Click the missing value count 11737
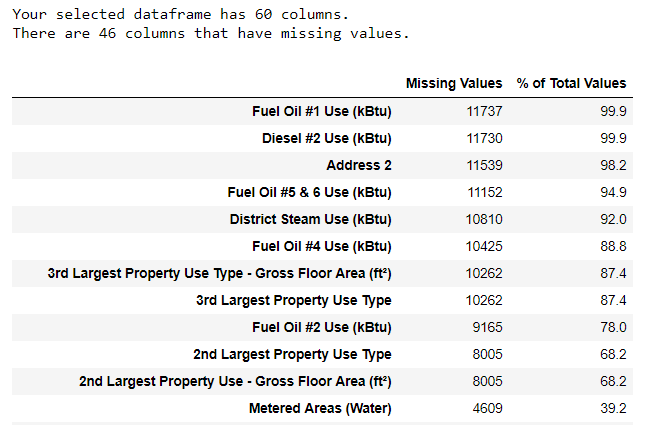658x425 pixels. coord(484,111)
